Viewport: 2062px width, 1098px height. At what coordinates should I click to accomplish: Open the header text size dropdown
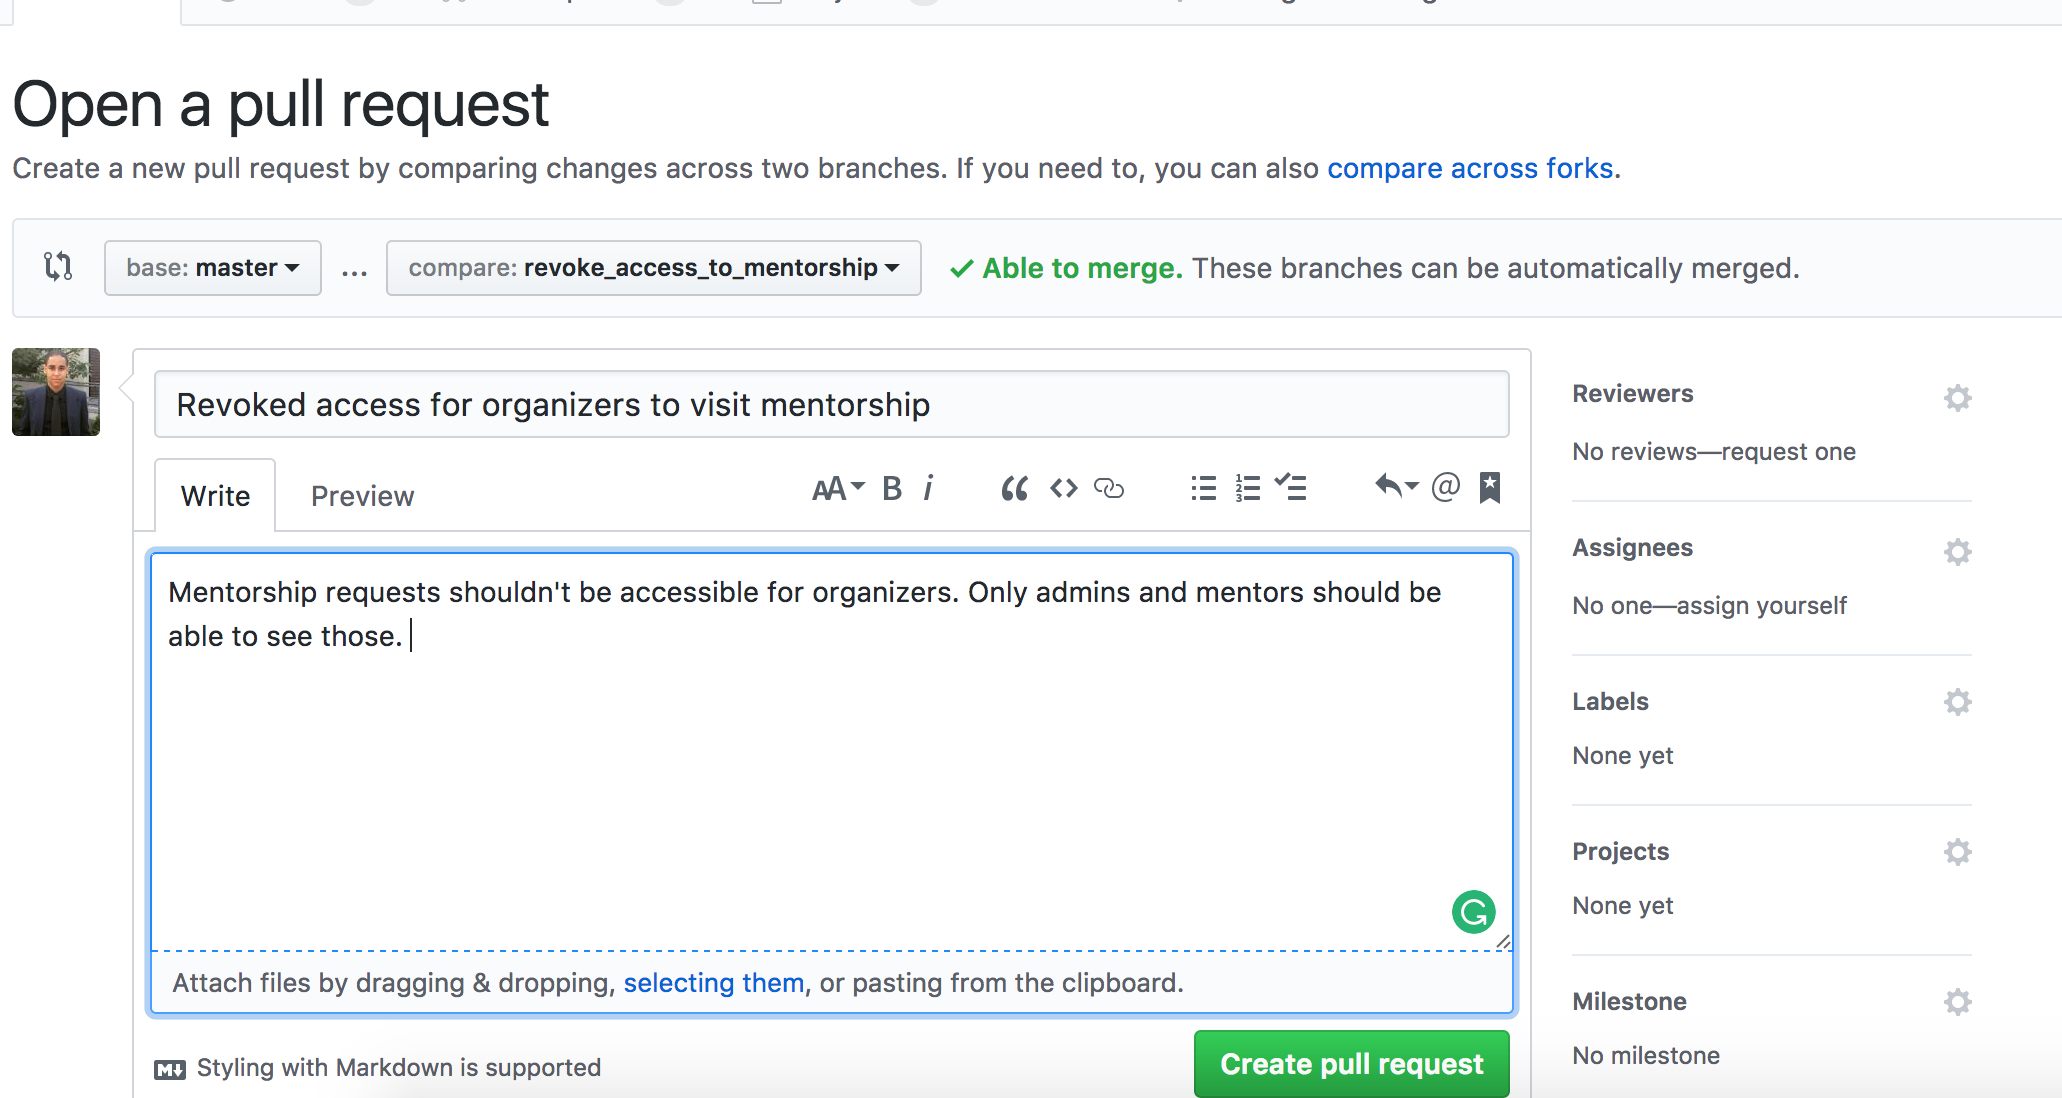pyautogui.click(x=838, y=488)
